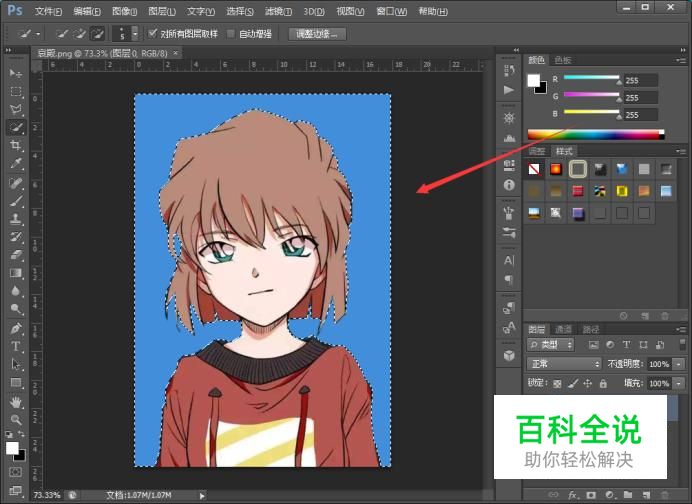The image size is (692, 504).
Task: Open the History panel icon
Action: (x=509, y=70)
